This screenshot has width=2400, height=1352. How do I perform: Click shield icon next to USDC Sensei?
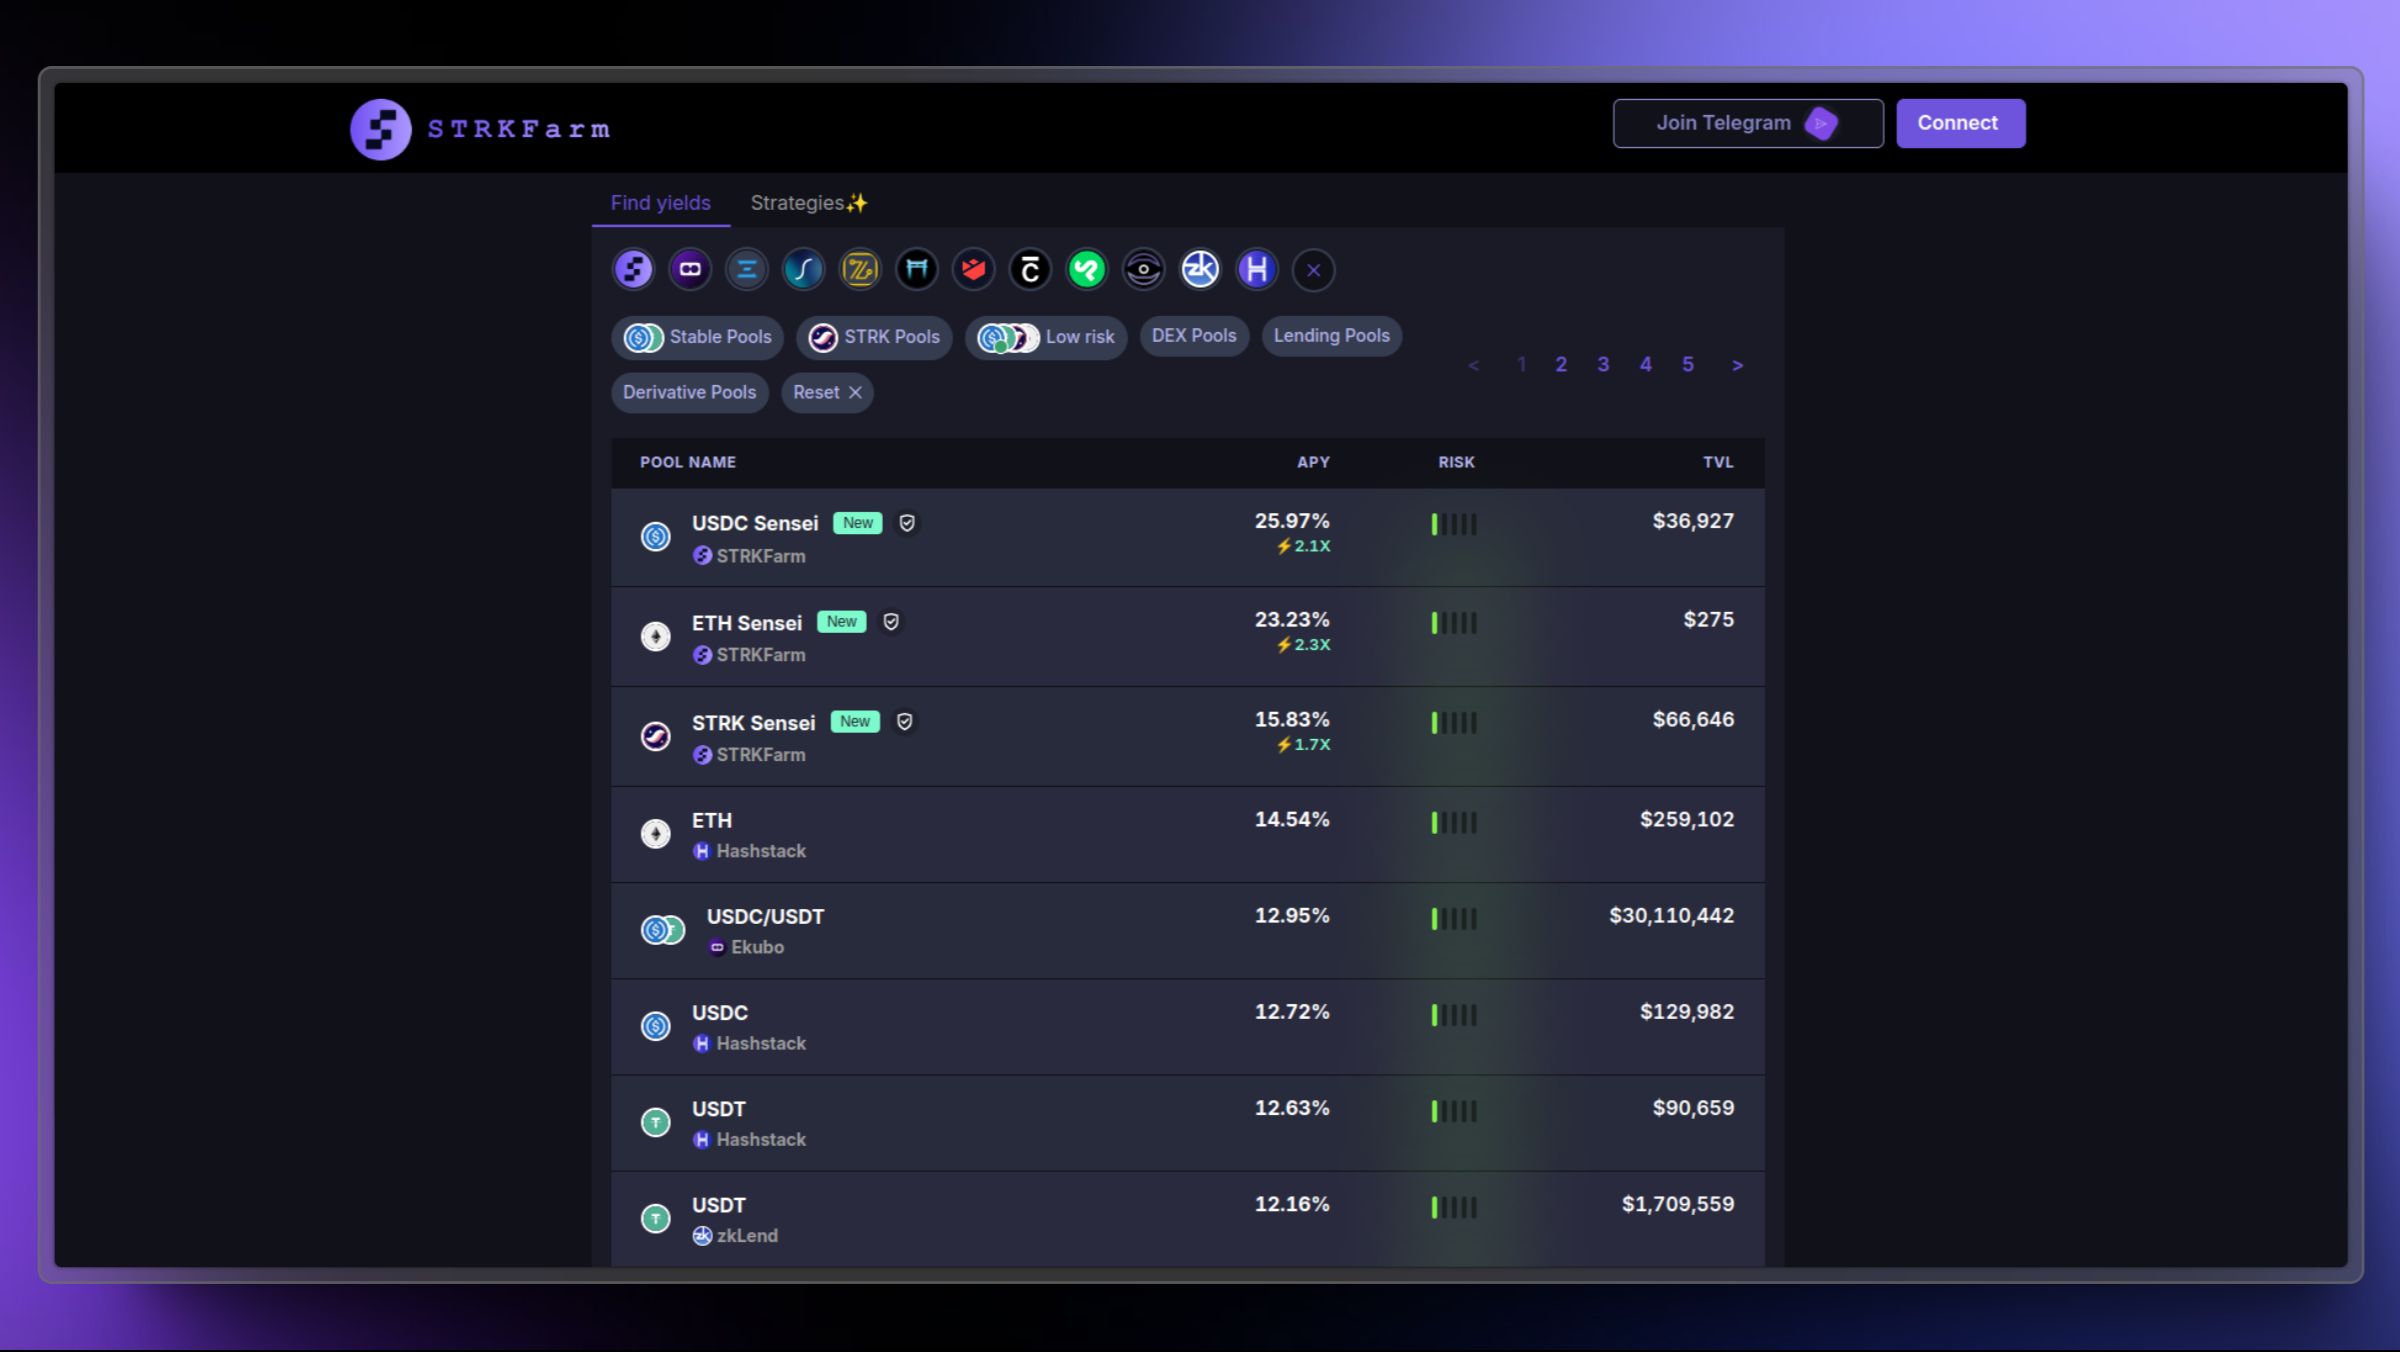point(907,523)
